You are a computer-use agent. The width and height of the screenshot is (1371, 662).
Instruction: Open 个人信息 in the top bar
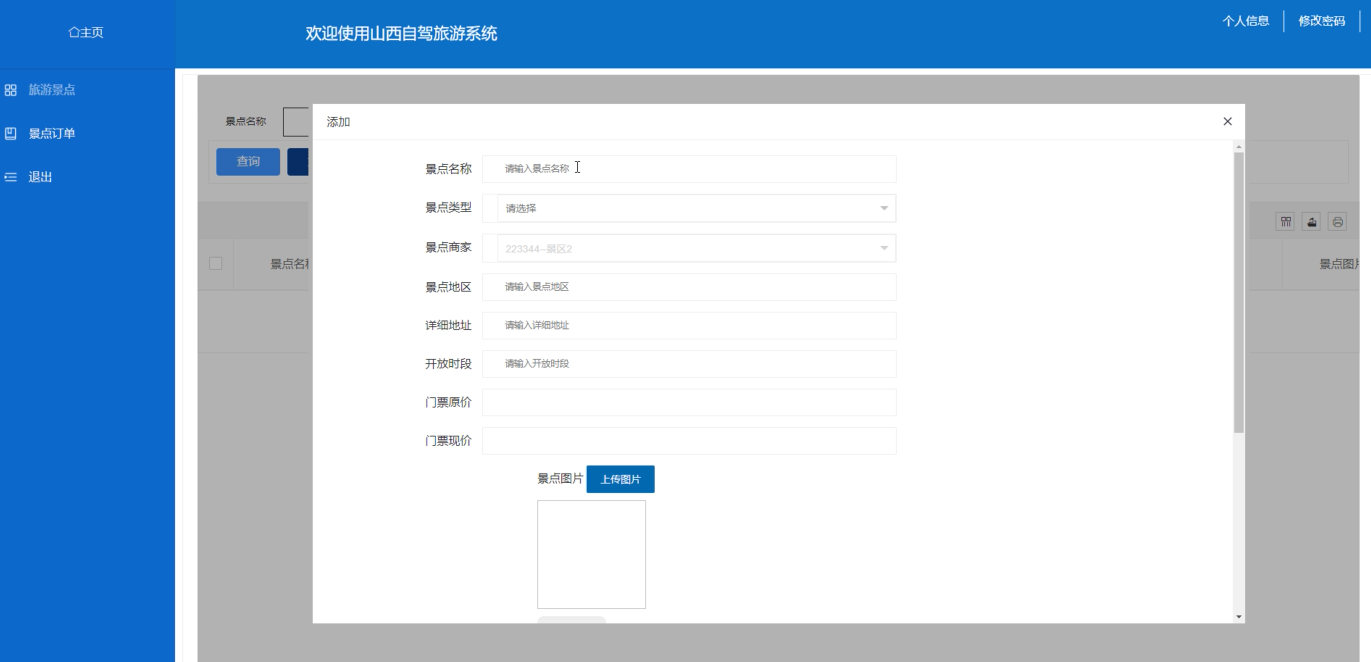pos(1246,21)
